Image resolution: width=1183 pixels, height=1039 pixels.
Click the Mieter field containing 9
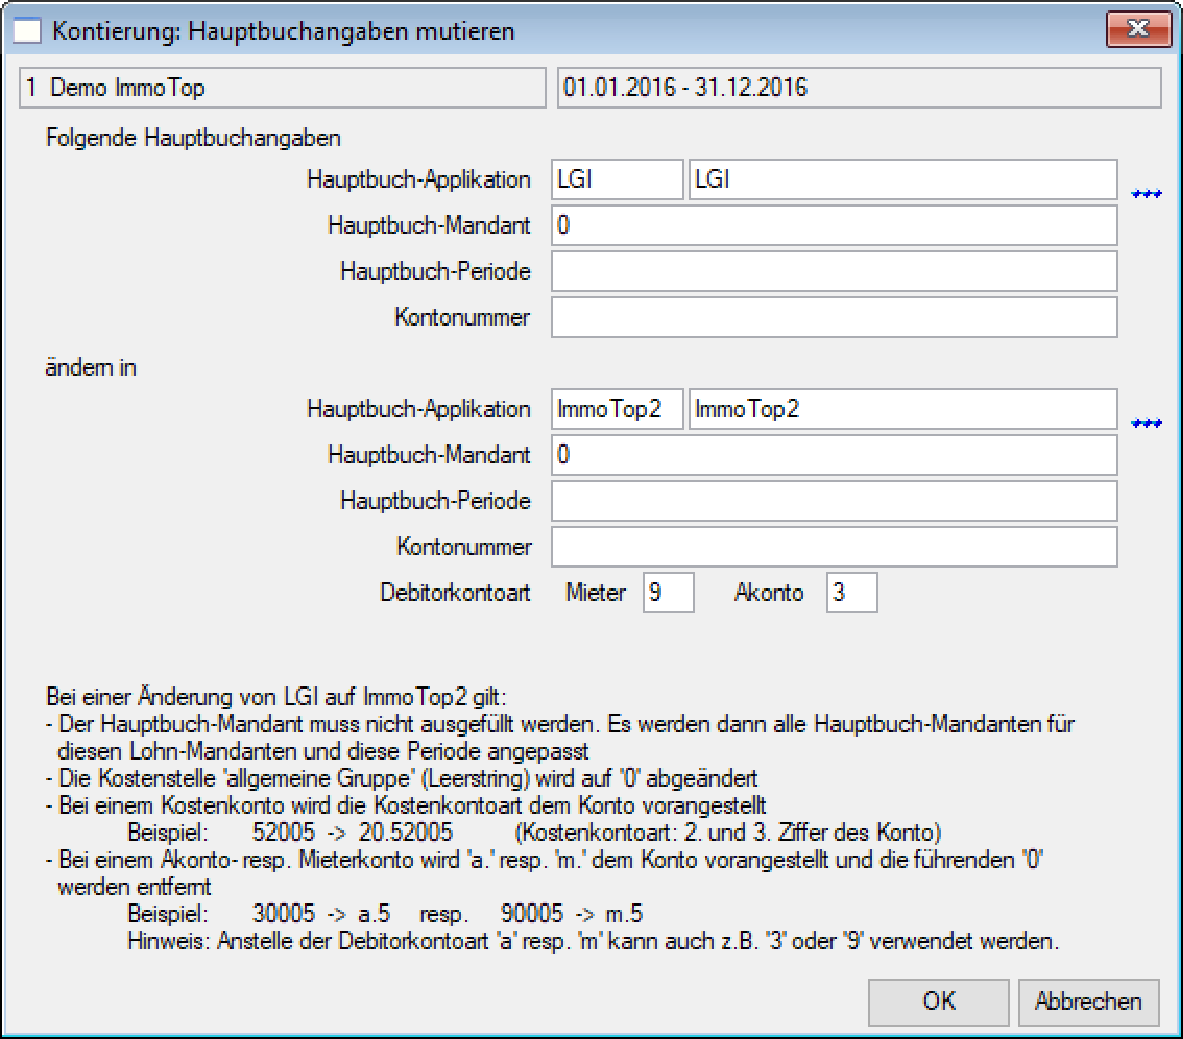pyautogui.click(x=668, y=592)
